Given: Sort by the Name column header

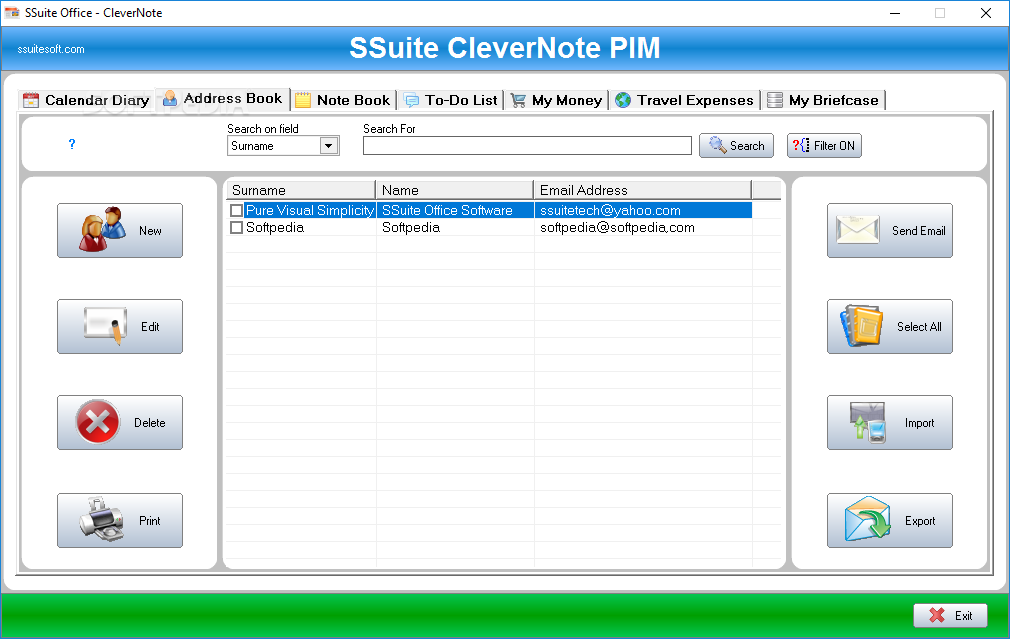Looking at the screenshot, I should pyautogui.click(x=454, y=190).
